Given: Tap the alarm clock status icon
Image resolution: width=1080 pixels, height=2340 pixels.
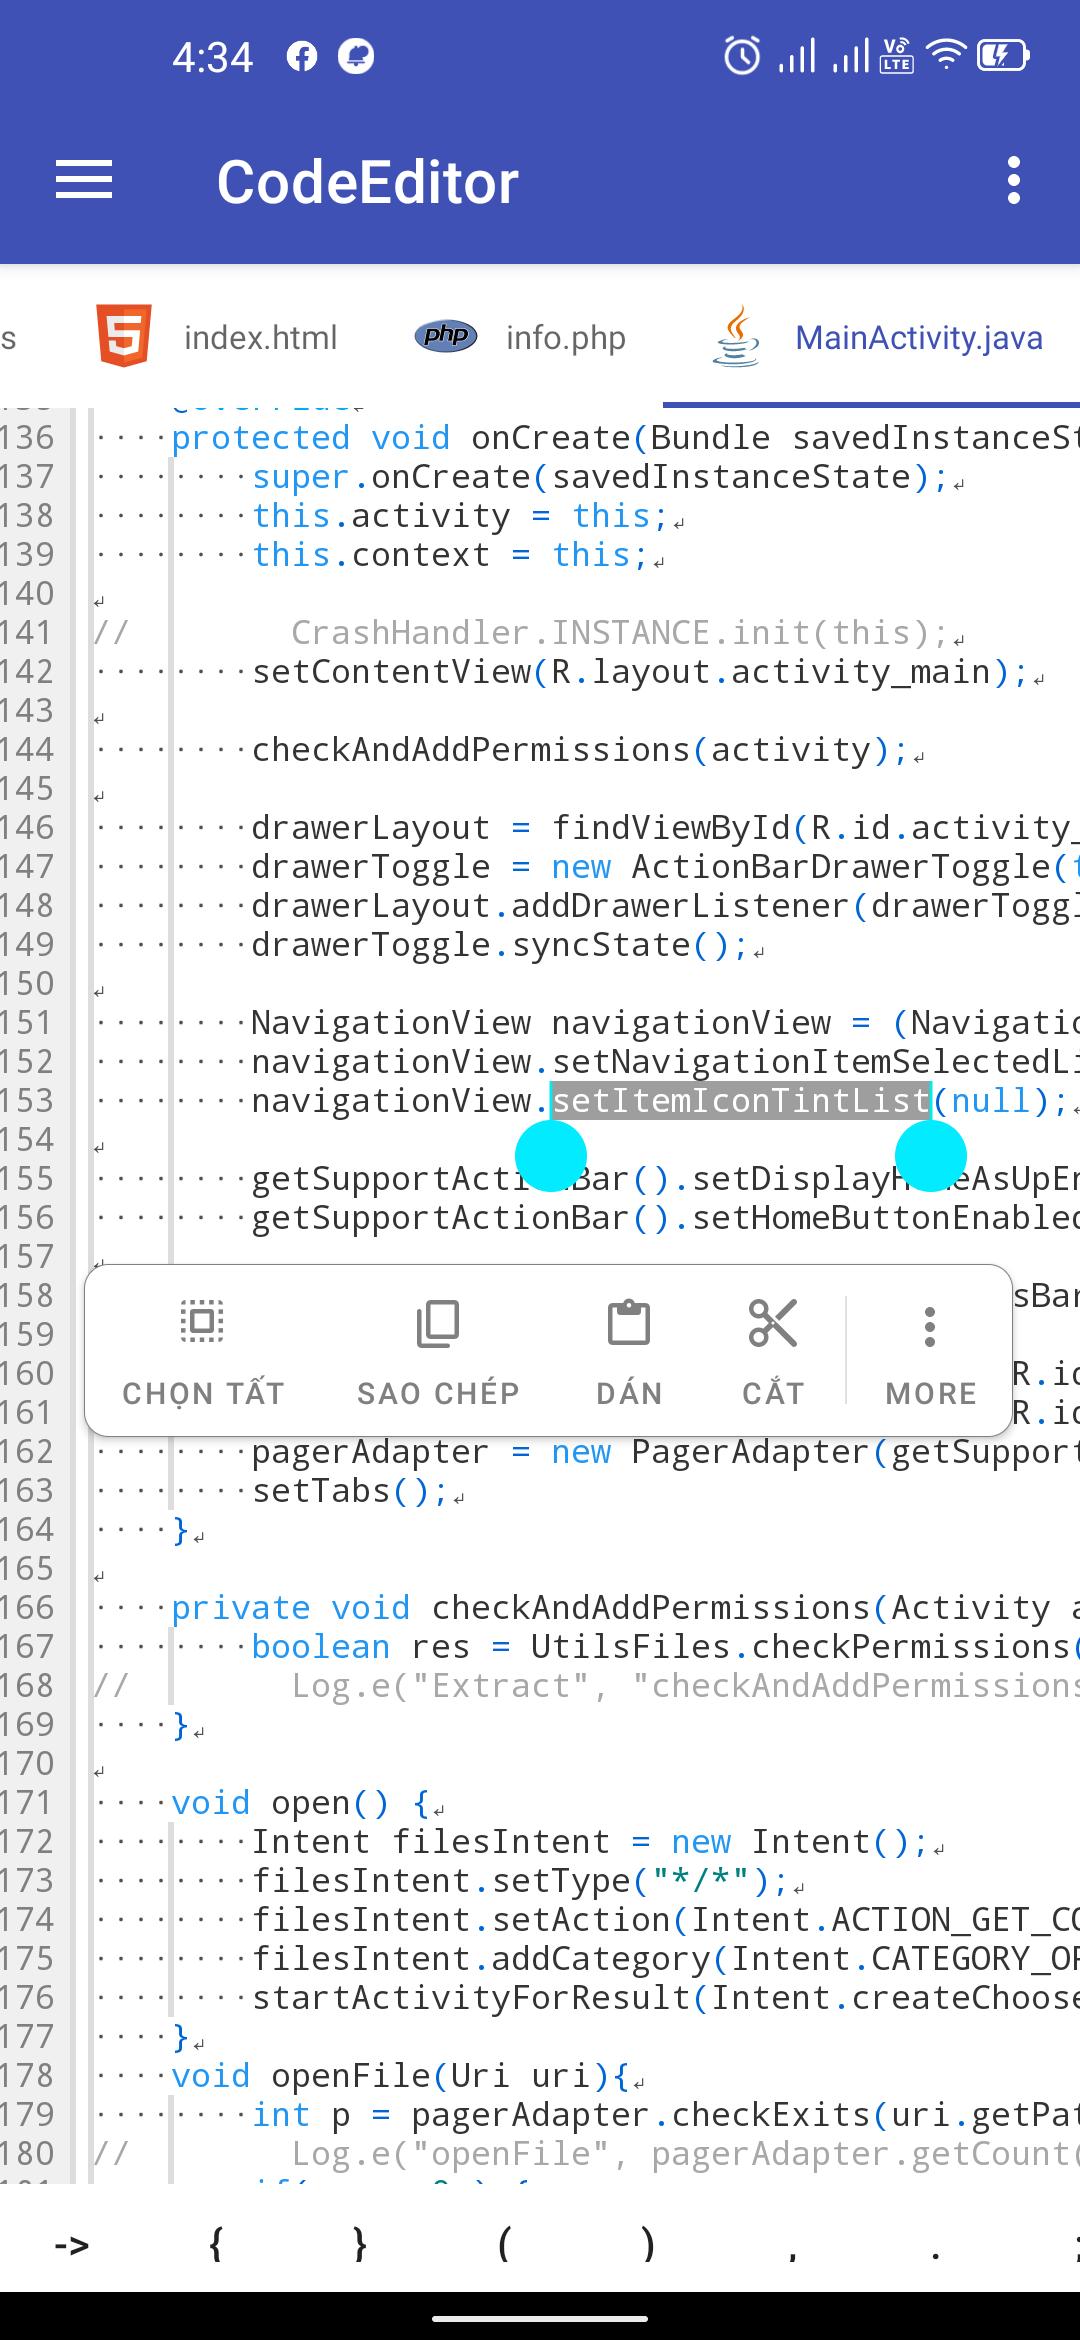Looking at the screenshot, I should click(x=742, y=56).
